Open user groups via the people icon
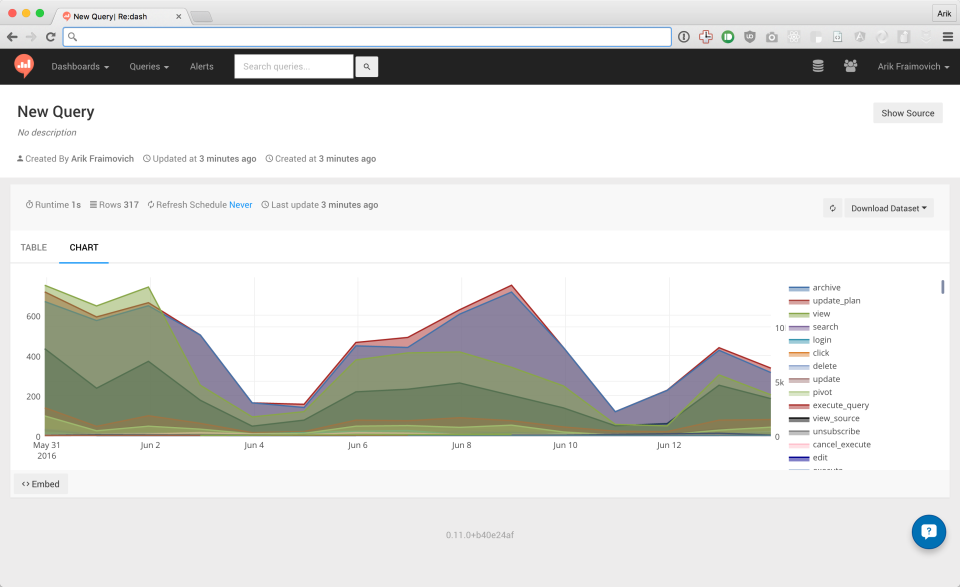The image size is (960, 587). tap(850, 66)
